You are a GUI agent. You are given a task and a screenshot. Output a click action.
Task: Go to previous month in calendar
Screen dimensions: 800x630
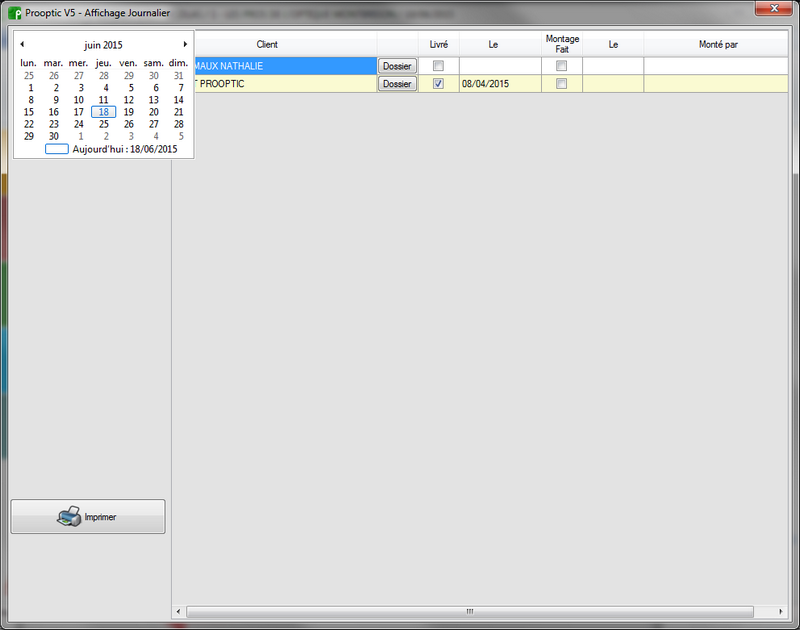pyautogui.click(x=22, y=44)
